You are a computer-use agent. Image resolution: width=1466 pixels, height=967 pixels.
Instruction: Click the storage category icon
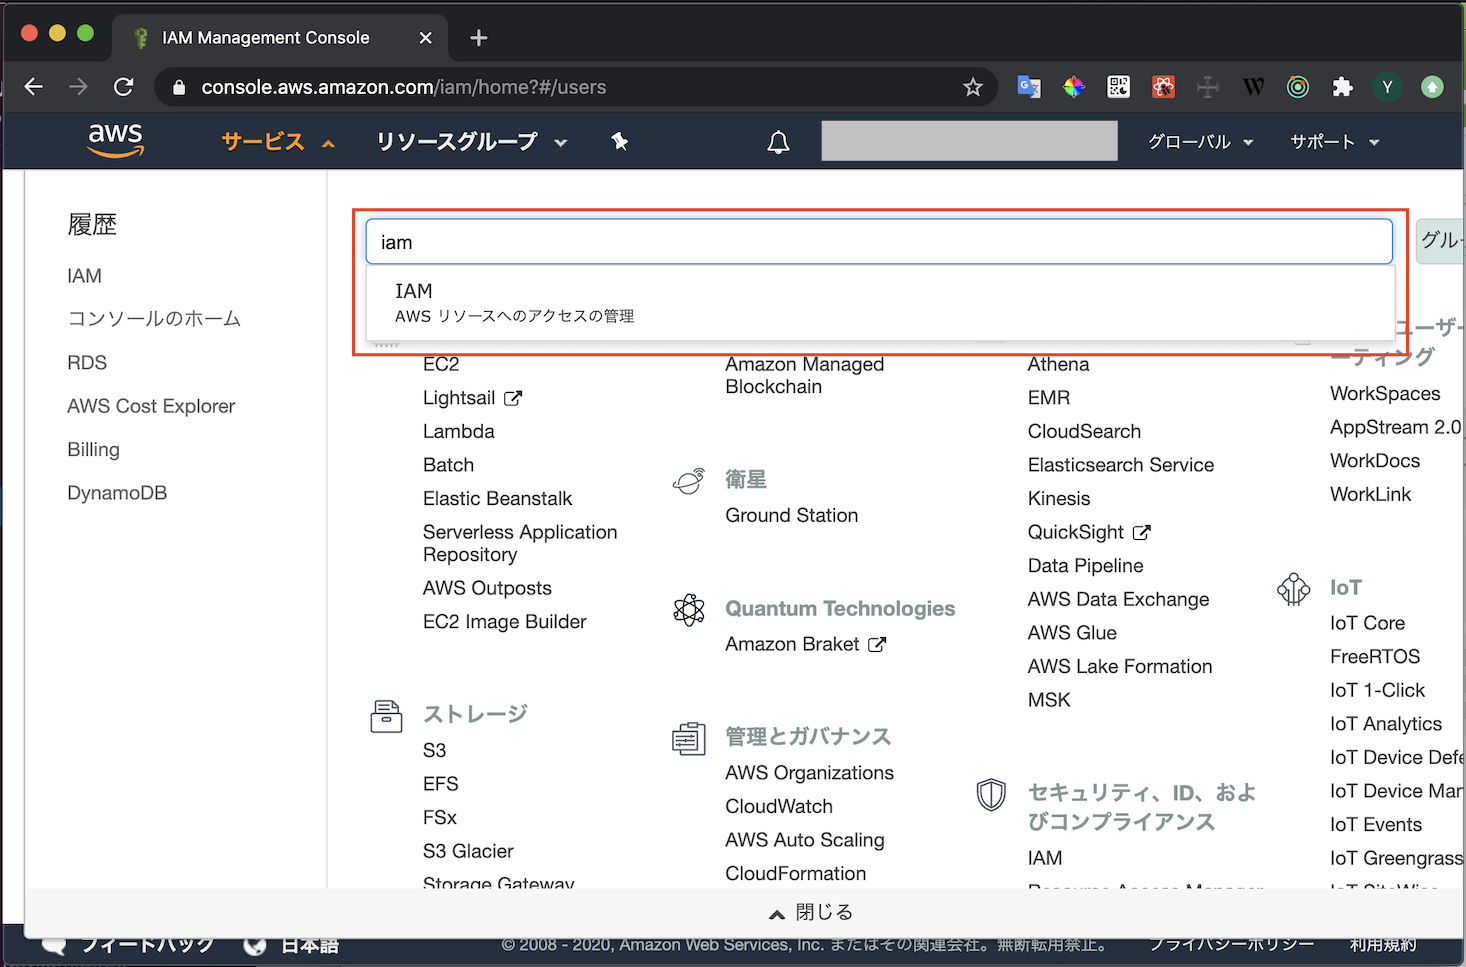(x=386, y=716)
